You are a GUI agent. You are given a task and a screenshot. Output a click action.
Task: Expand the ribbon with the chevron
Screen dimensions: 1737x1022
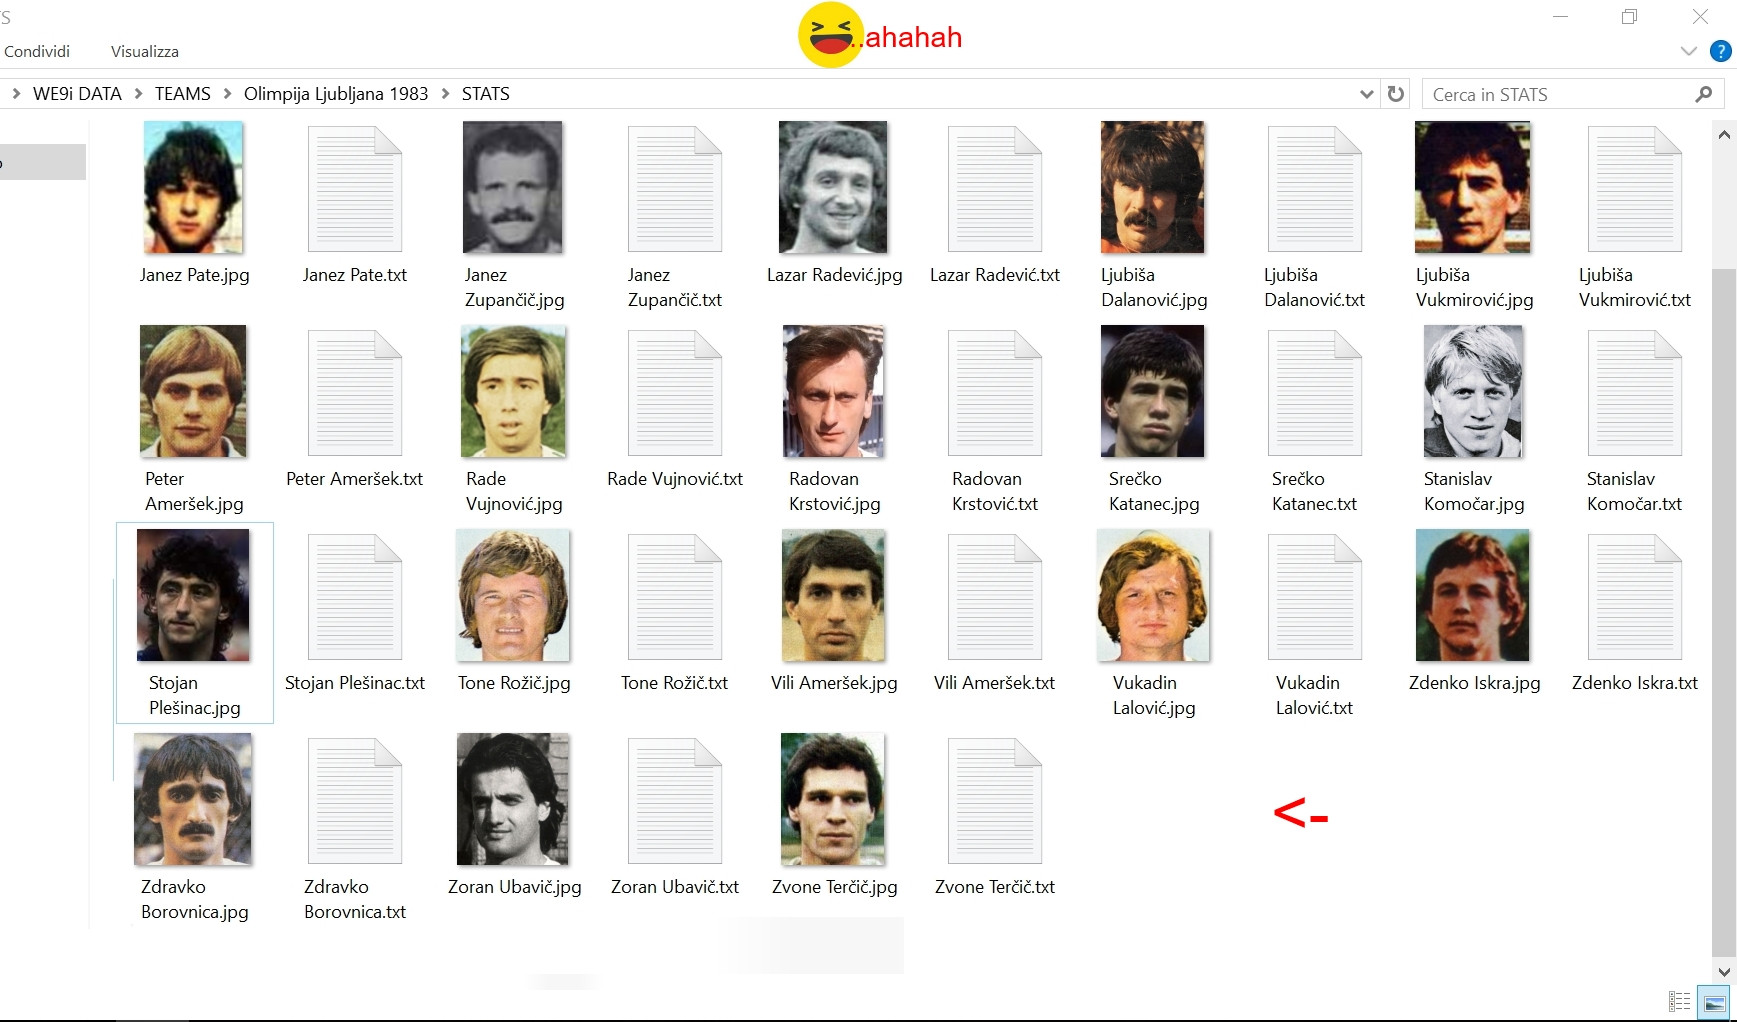(1689, 51)
